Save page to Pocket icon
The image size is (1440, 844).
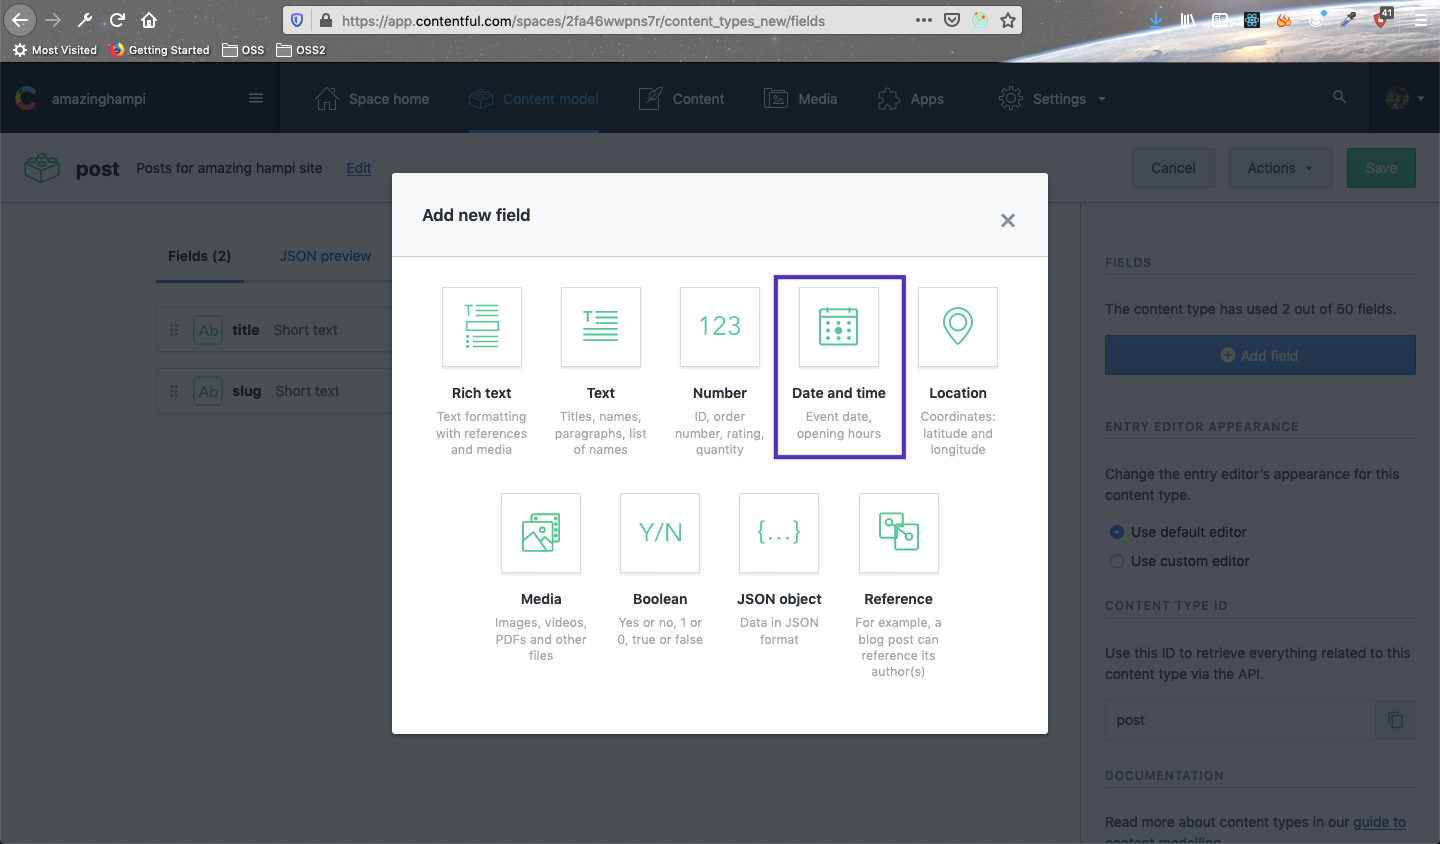952,20
